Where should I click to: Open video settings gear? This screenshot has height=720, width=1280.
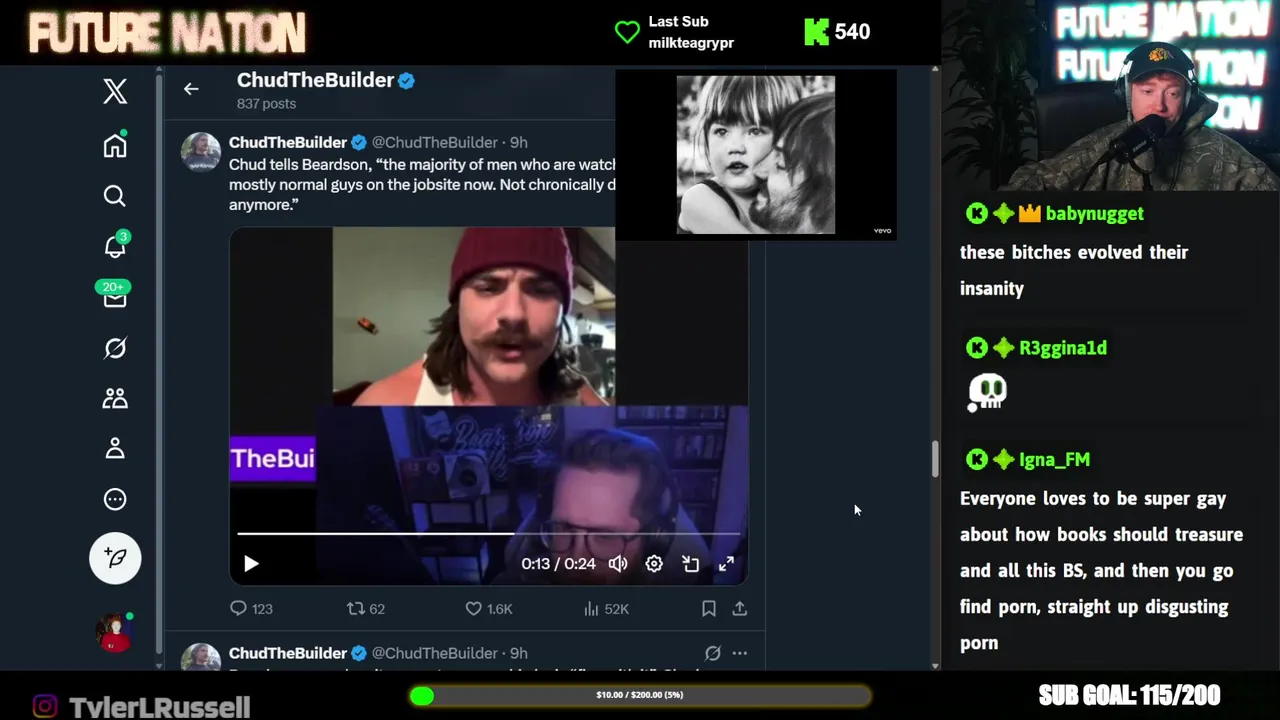click(654, 564)
